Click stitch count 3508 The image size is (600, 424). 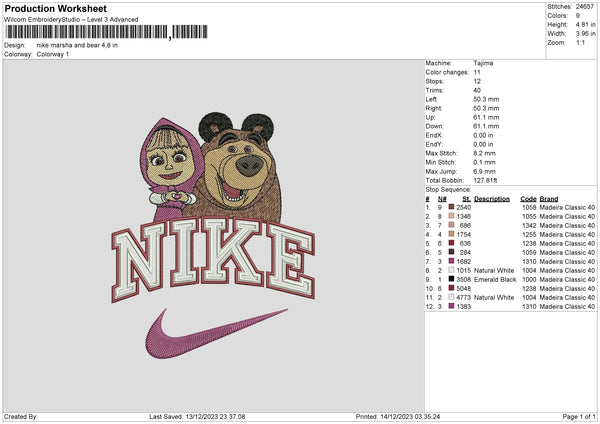463,279
